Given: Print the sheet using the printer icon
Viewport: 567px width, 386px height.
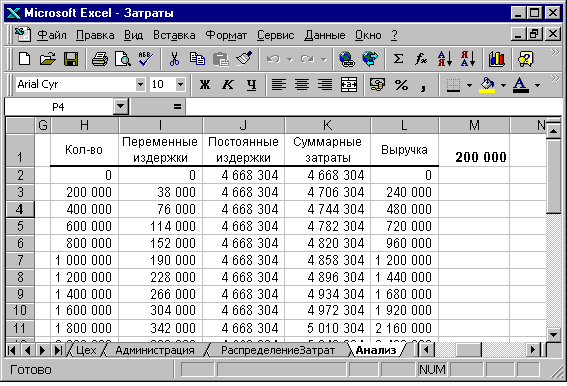Looking at the screenshot, I should (99, 59).
